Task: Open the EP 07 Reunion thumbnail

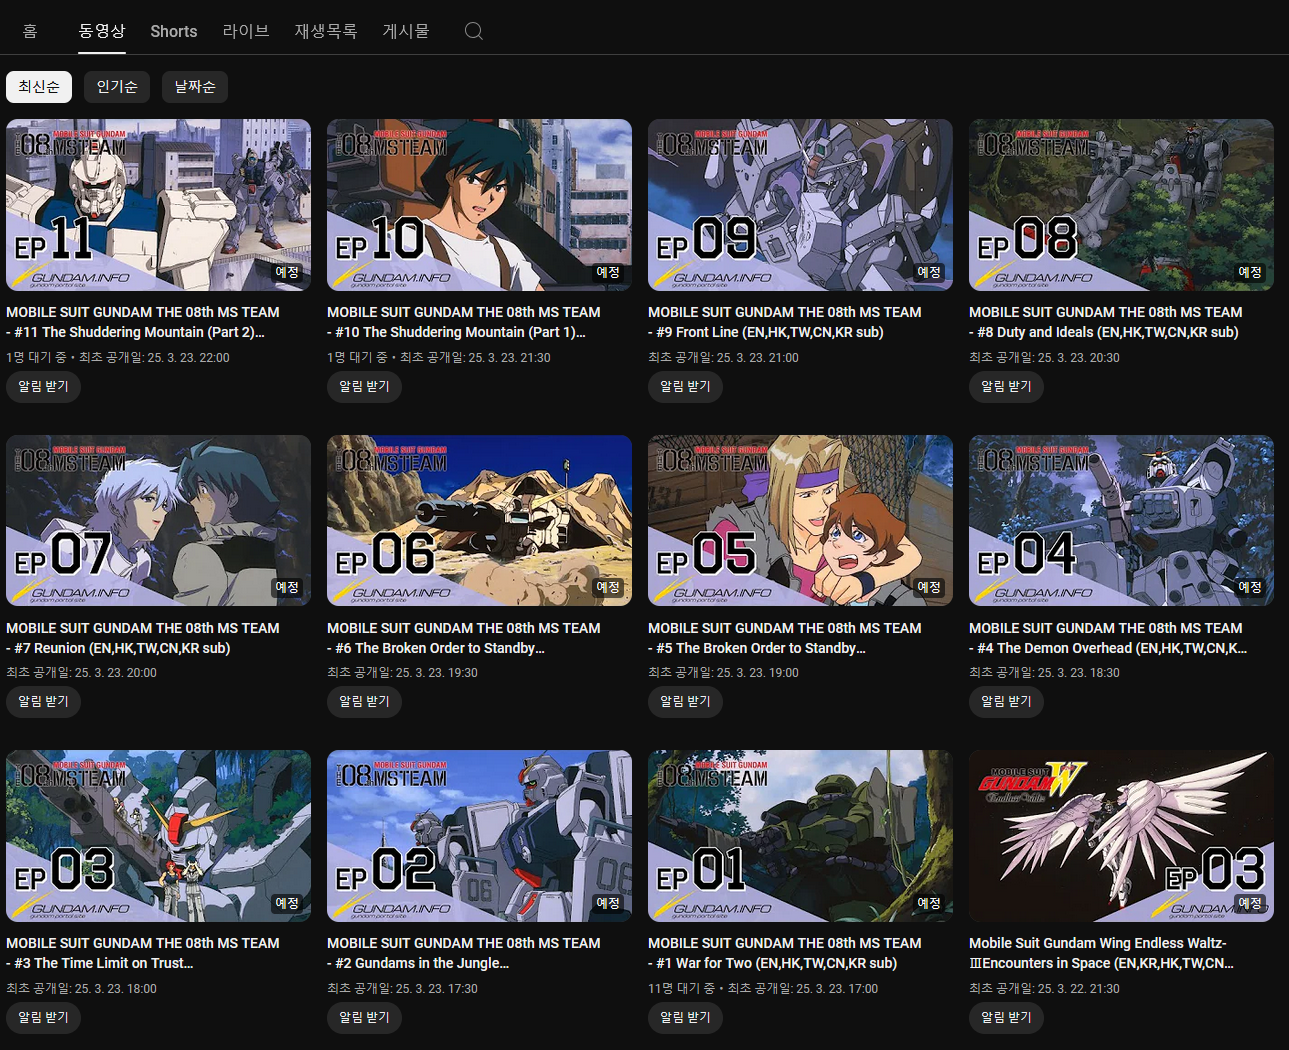Action: click(x=158, y=520)
